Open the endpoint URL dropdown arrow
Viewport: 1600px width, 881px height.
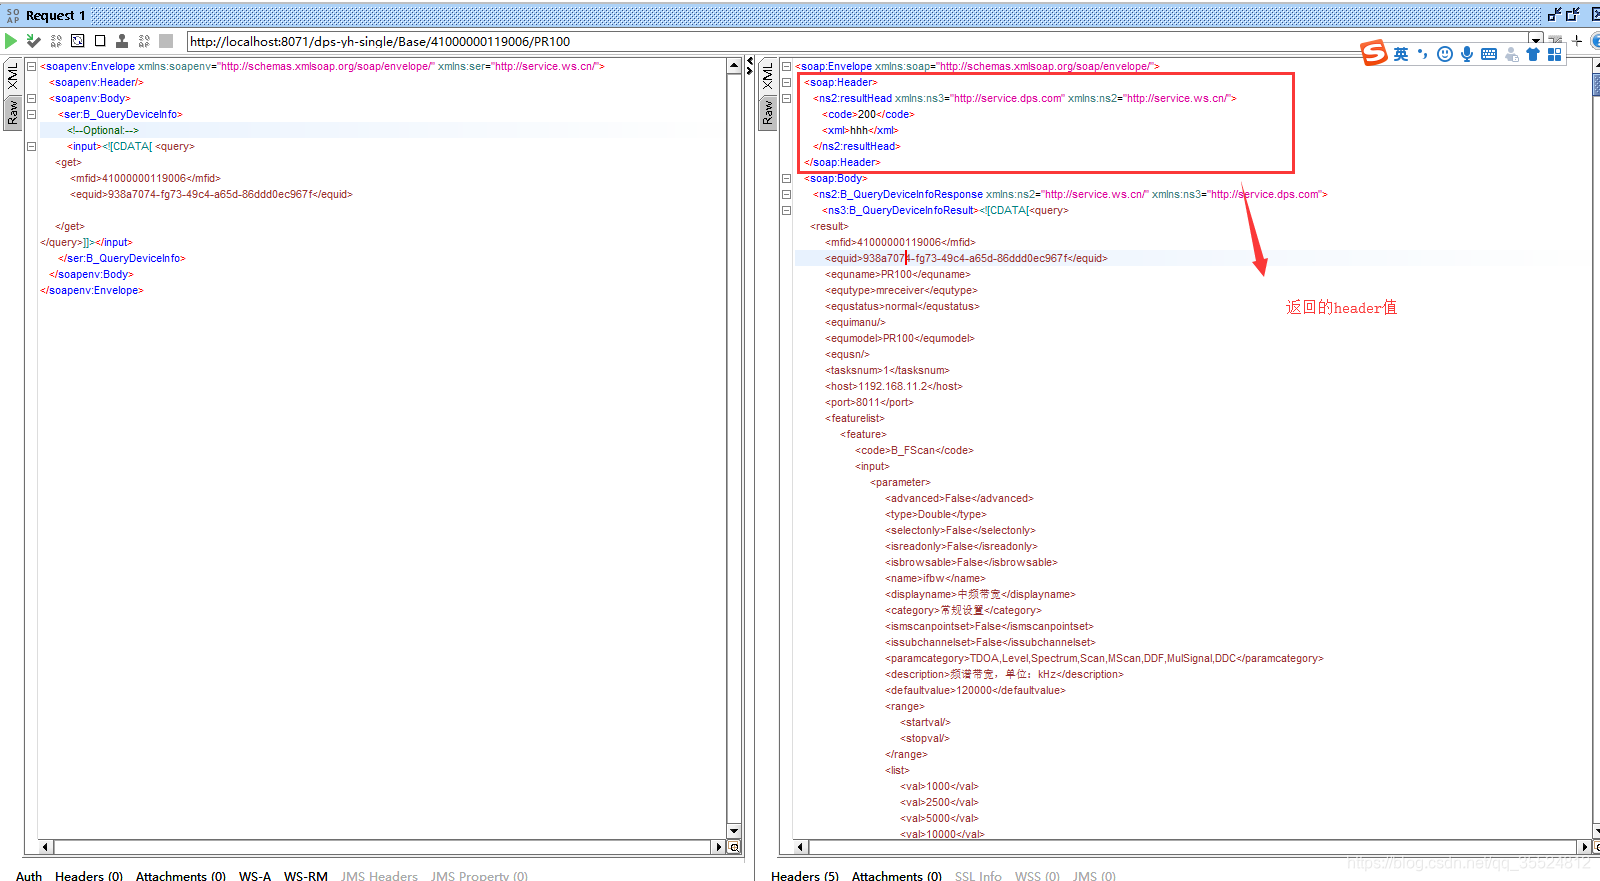pos(1536,41)
